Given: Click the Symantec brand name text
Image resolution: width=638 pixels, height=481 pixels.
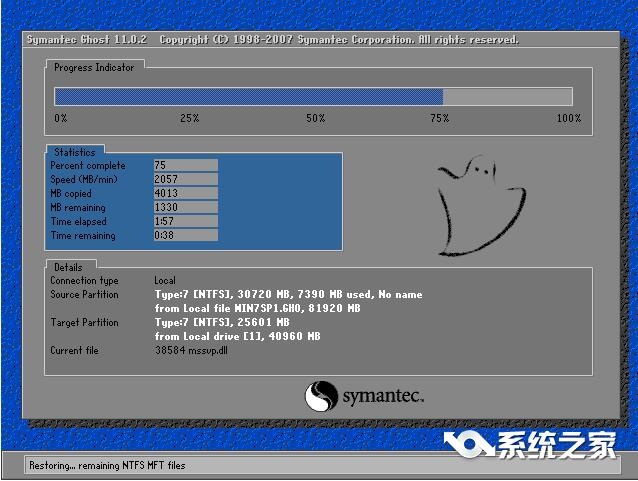Looking at the screenshot, I should (383, 397).
